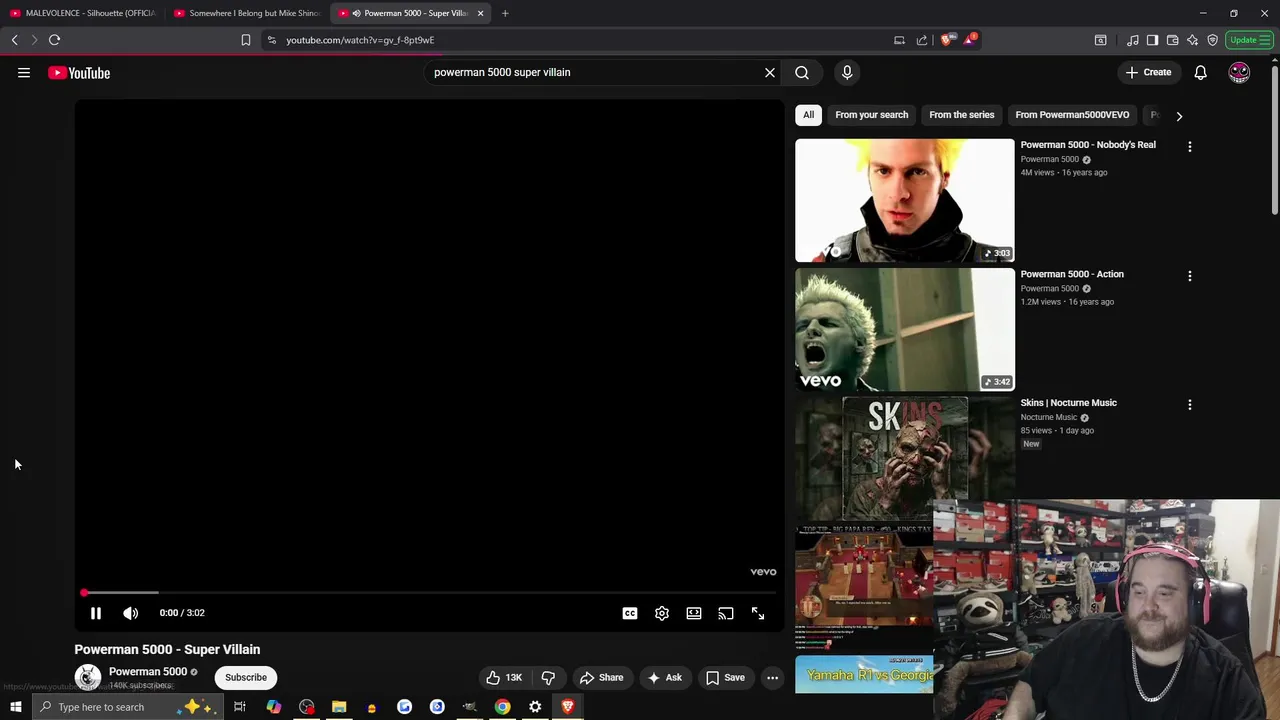Subscribe to the Powerman 5000 channel
1280x720 pixels.
coord(246,677)
